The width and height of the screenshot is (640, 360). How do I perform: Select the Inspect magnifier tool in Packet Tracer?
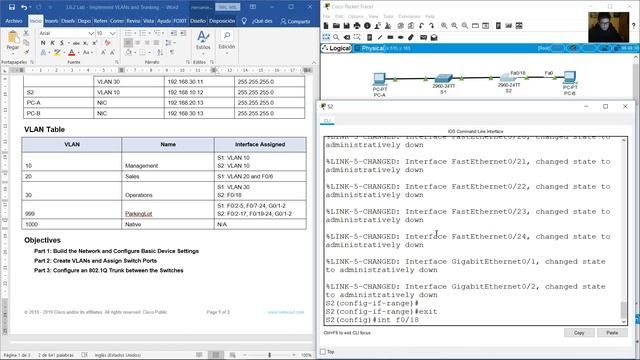336,37
